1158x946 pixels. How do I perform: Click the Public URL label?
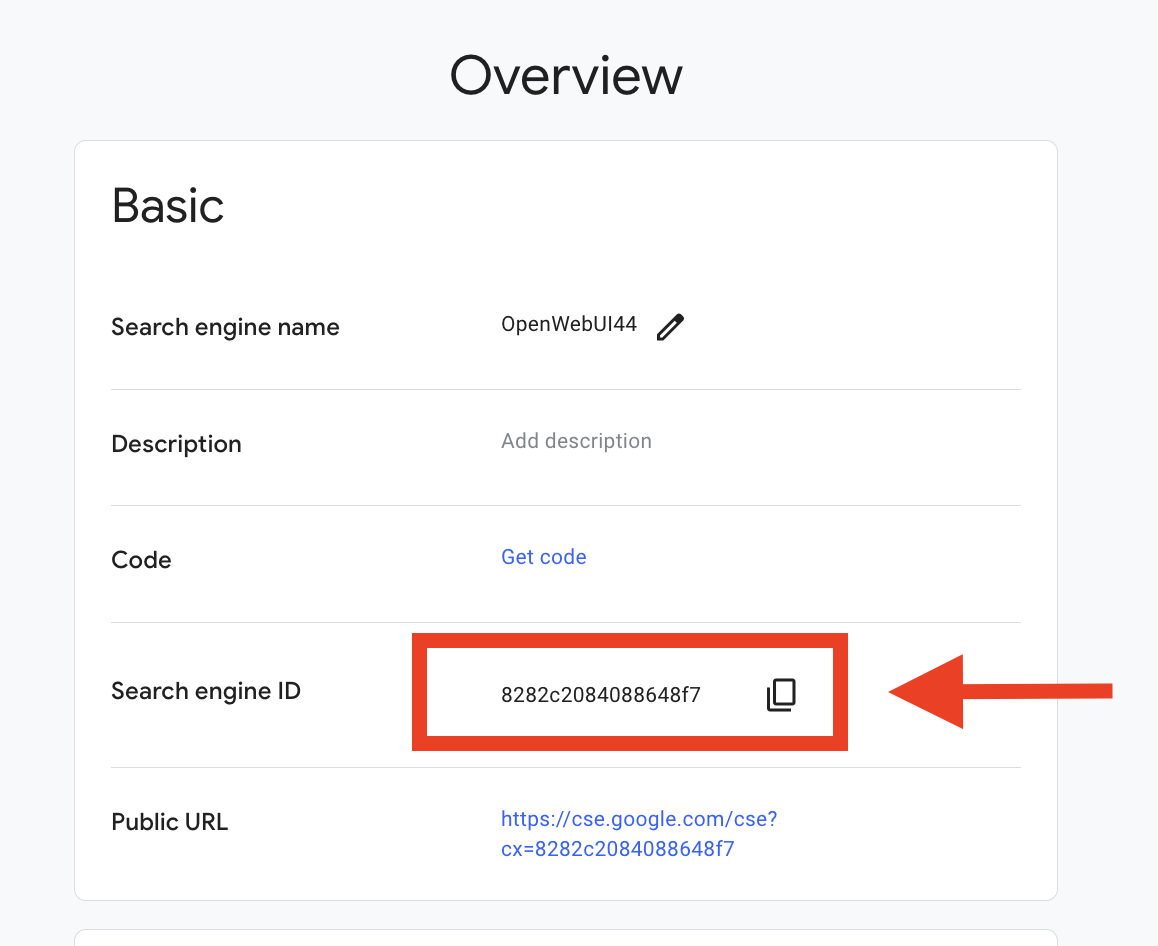coord(169,822)
